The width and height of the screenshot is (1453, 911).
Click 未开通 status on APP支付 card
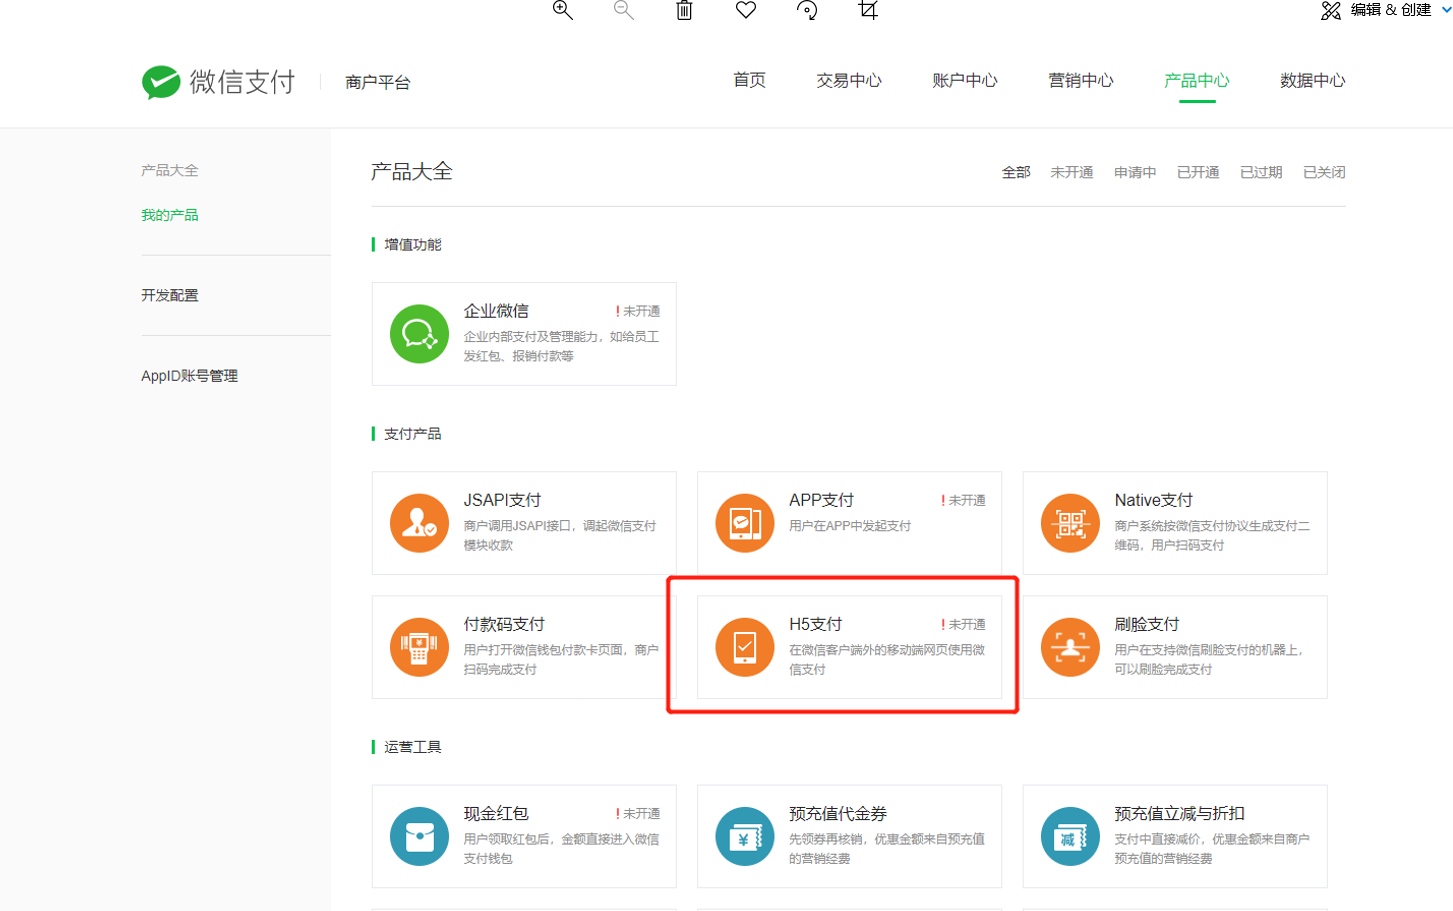pos(963,500)
